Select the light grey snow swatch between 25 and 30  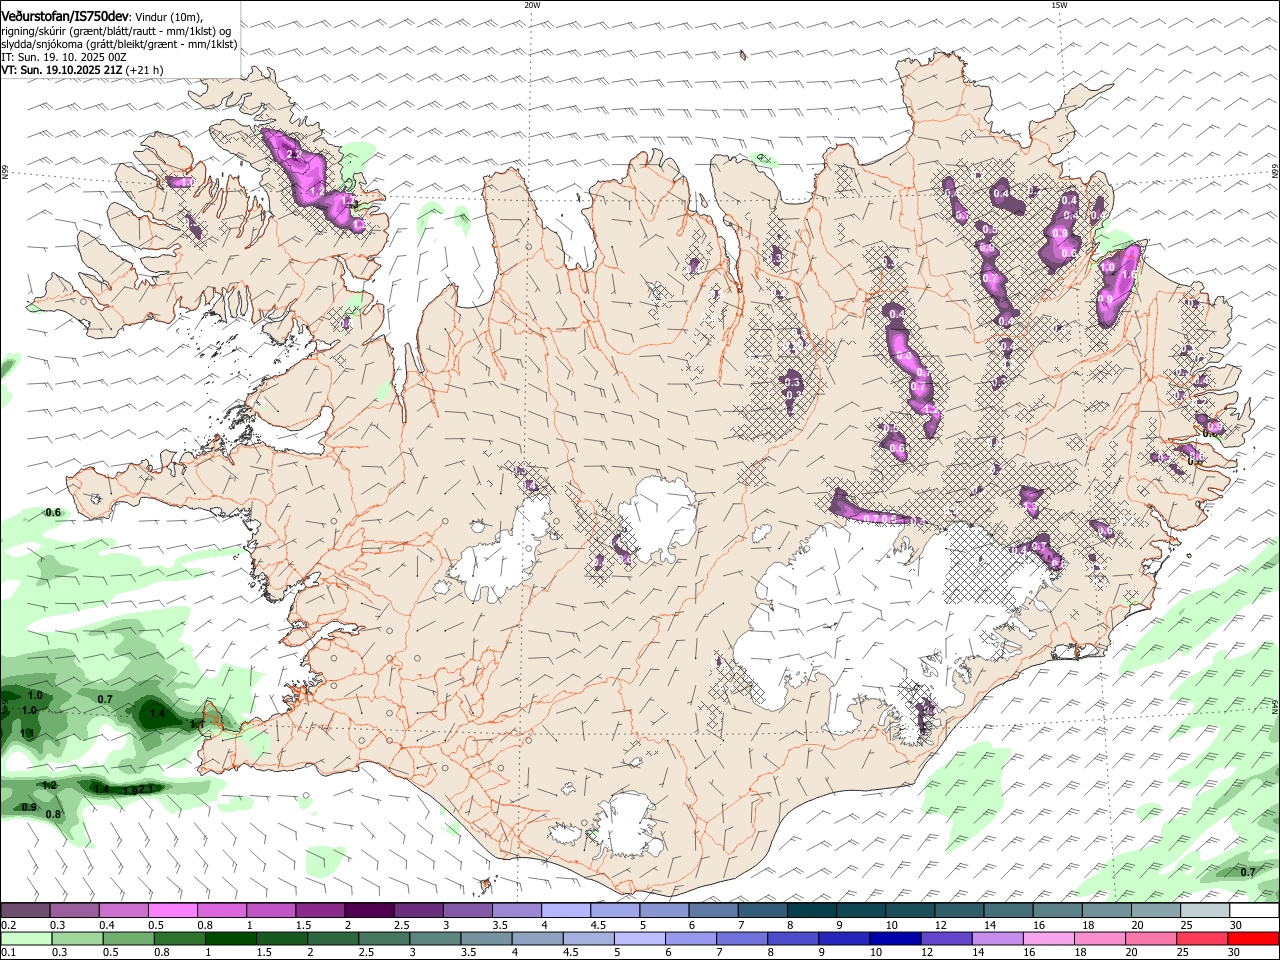pos(1205,910)
